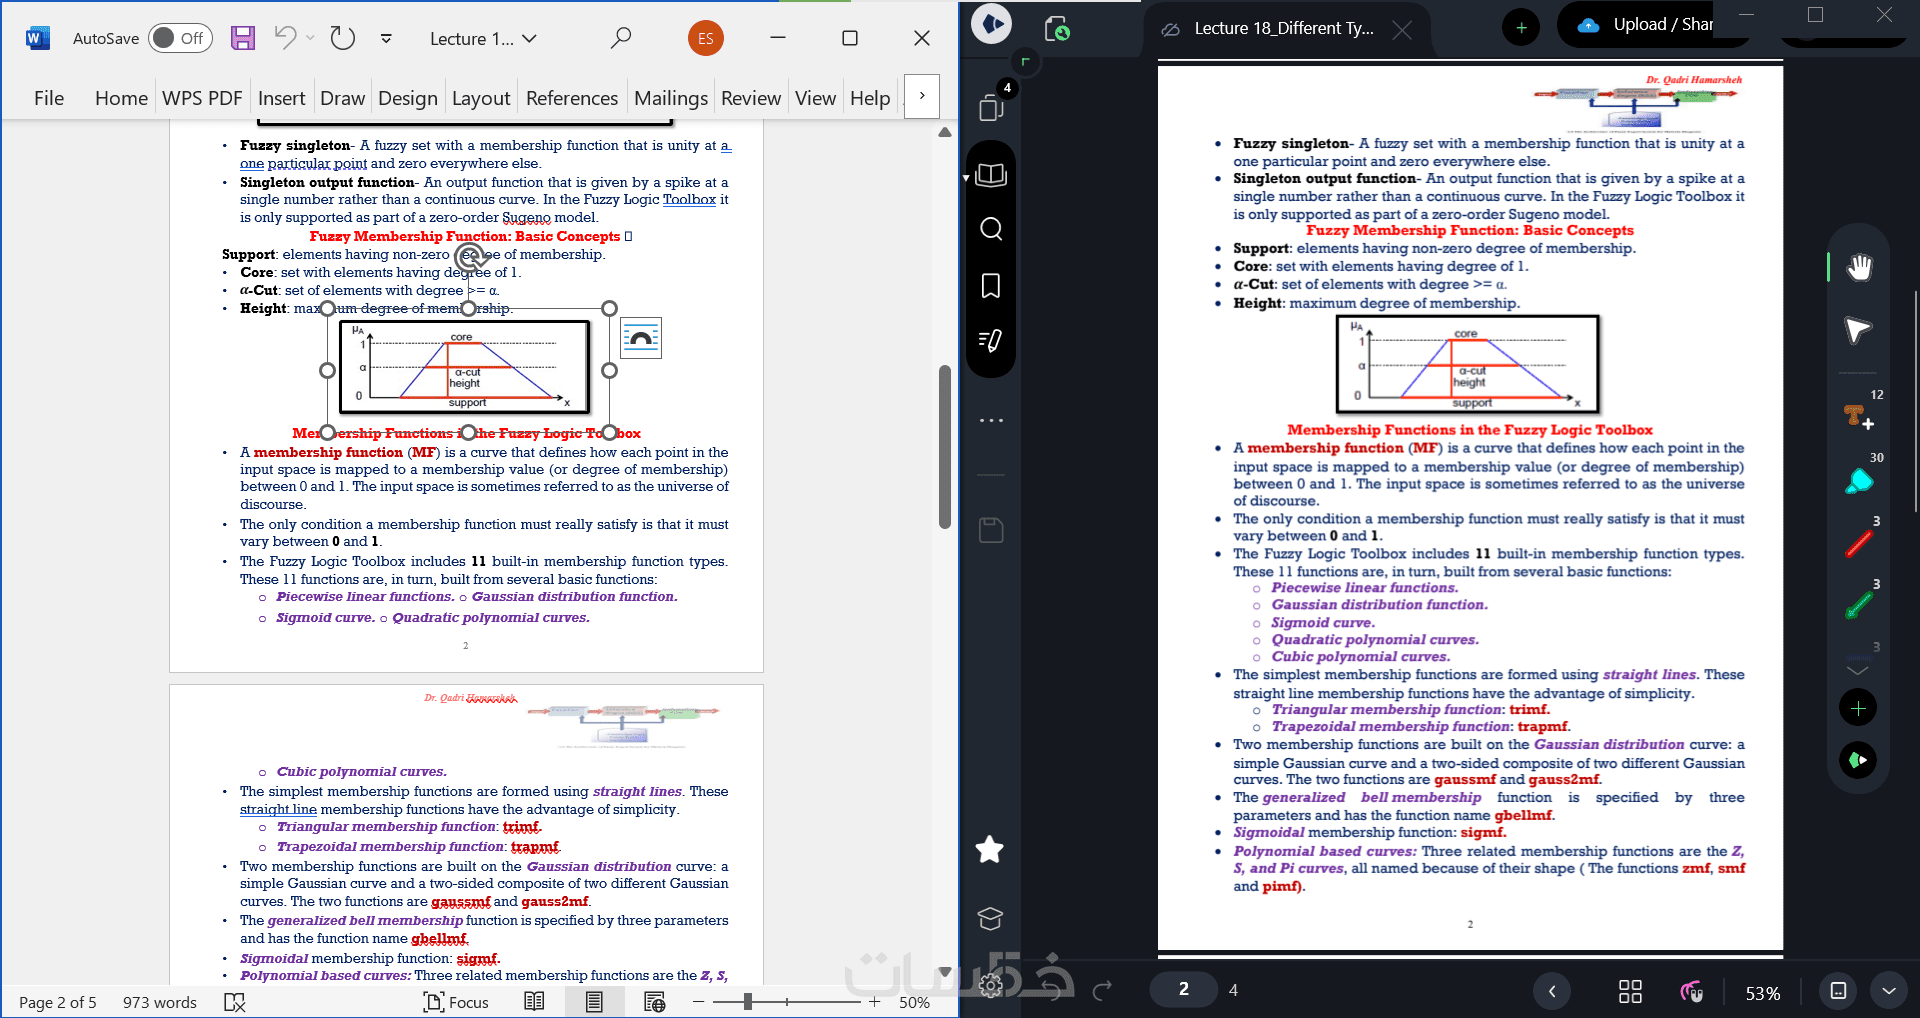Screen dimensions: 1920x1018
Task: Click the Layout Options icon beside image
Action: pyautogui.click(x=641, y=339)
